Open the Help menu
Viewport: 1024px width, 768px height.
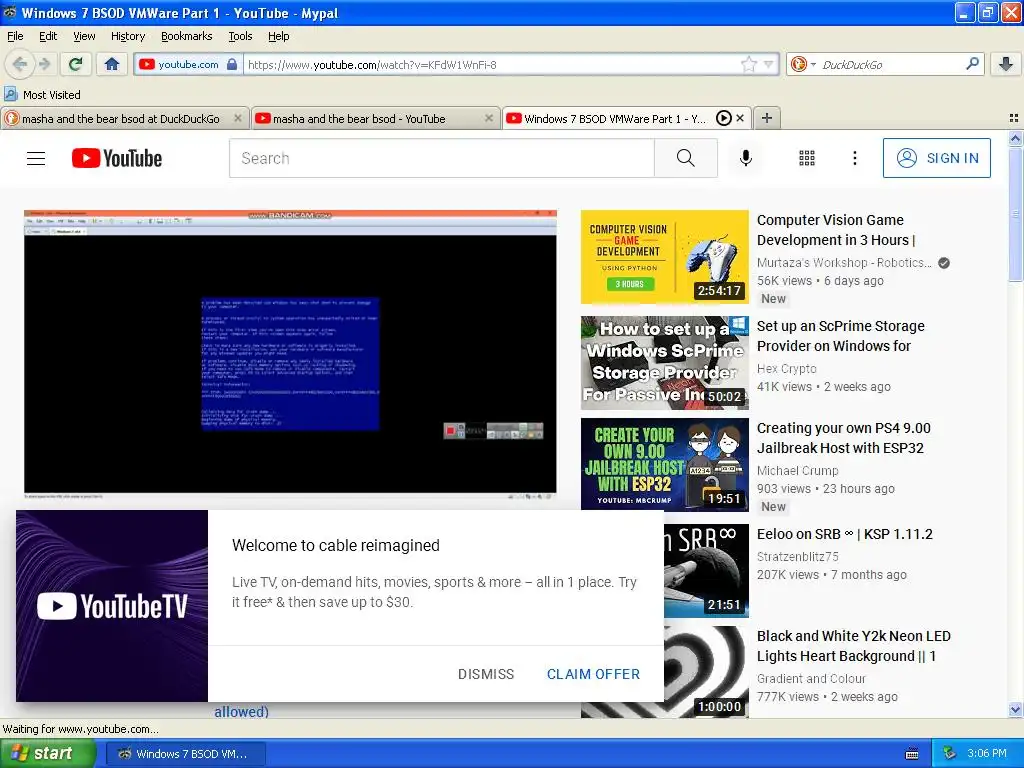tap(278, 36)
